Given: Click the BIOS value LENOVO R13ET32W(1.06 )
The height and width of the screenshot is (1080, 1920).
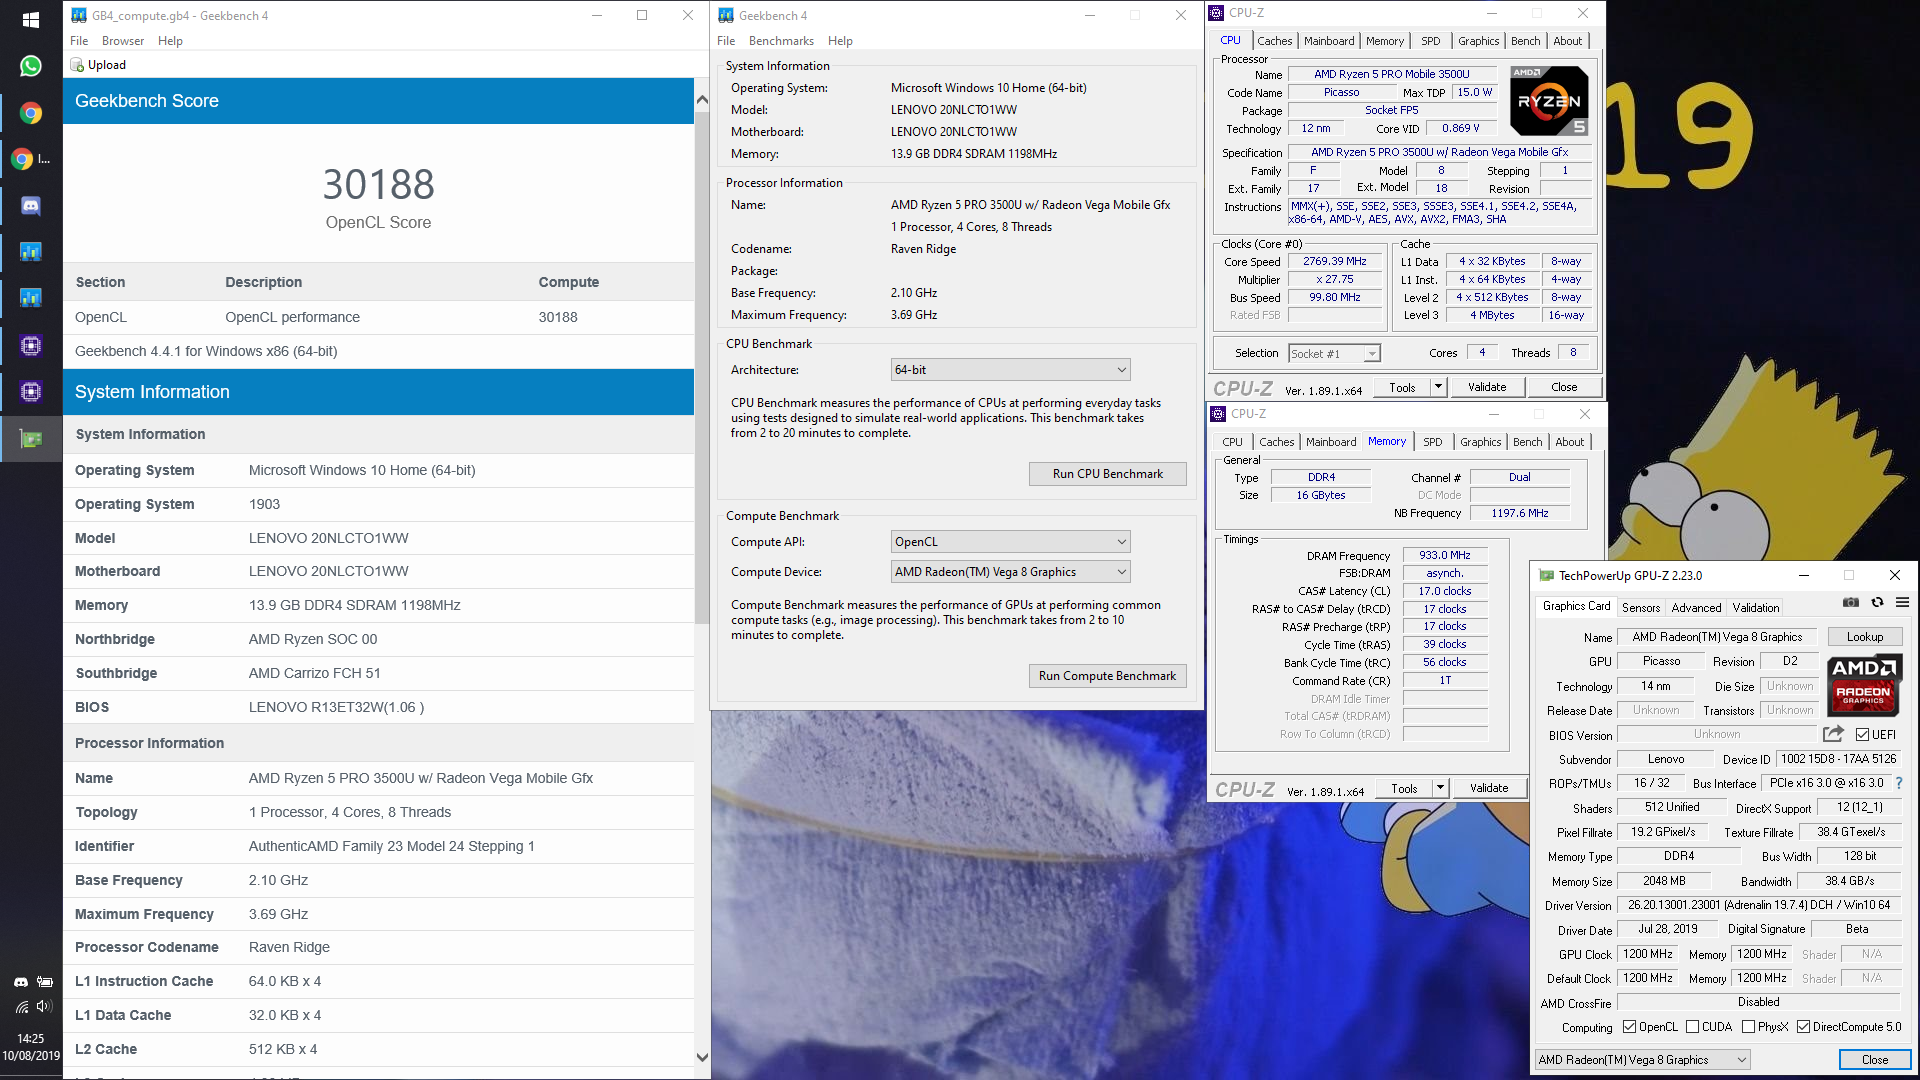Looking at the screenshot, I should pos(337,707).
